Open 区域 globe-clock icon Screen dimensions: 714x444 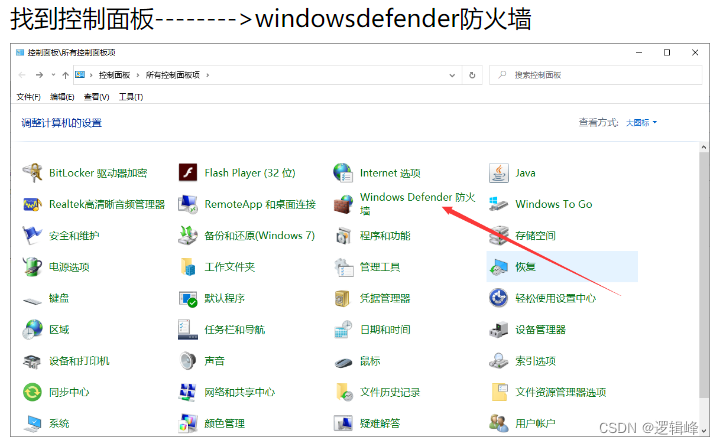[x=32, y=330]
